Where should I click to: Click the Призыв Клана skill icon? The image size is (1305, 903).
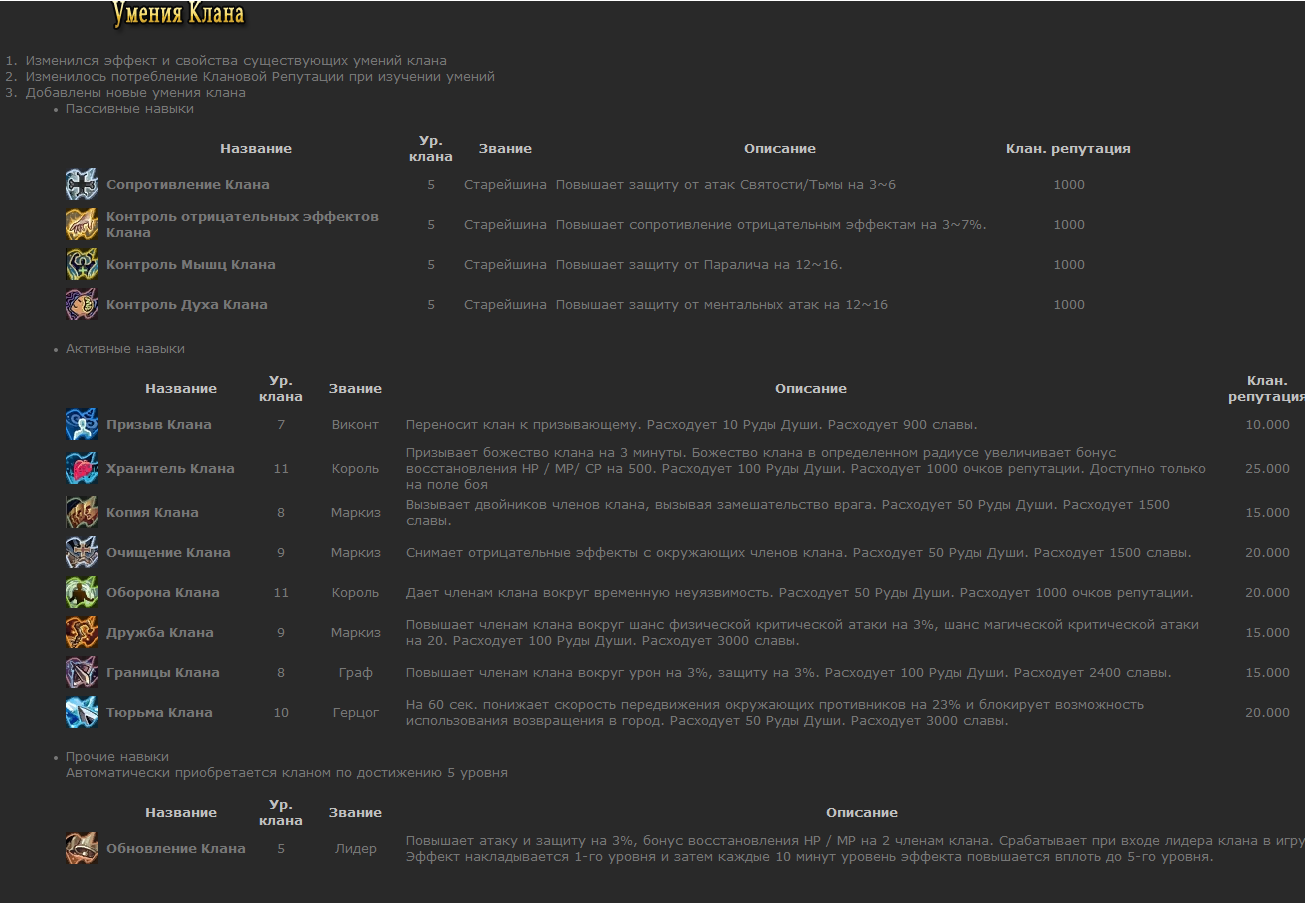[82, 424]
